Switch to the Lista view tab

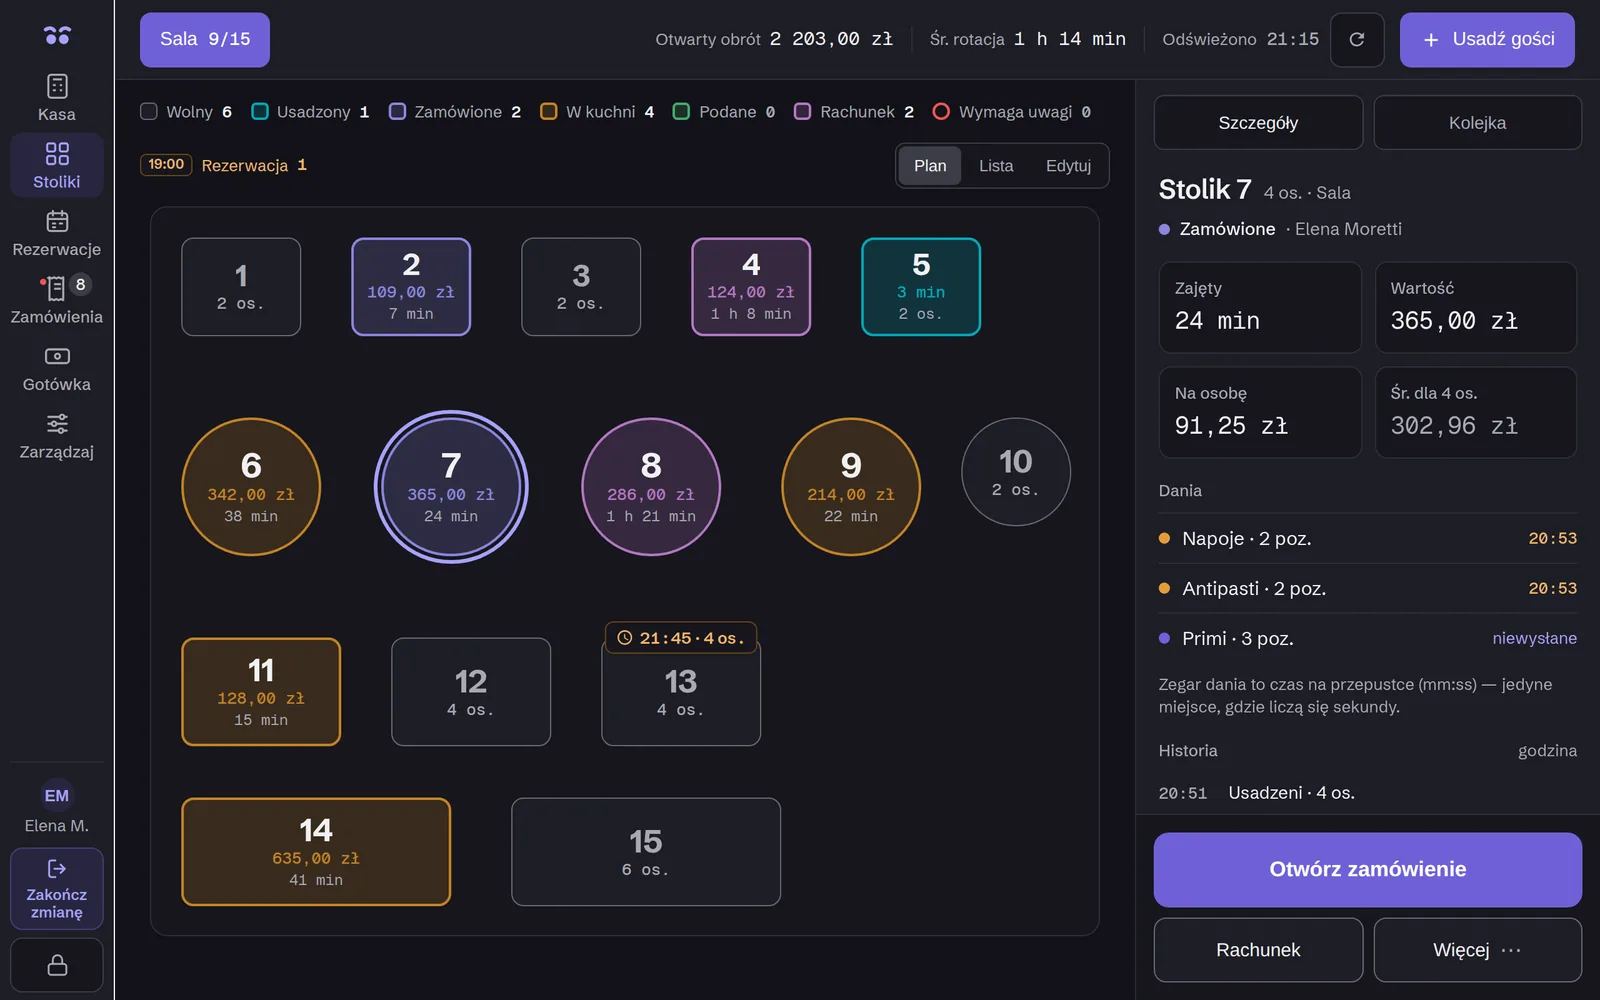click(x=996, y=166)
